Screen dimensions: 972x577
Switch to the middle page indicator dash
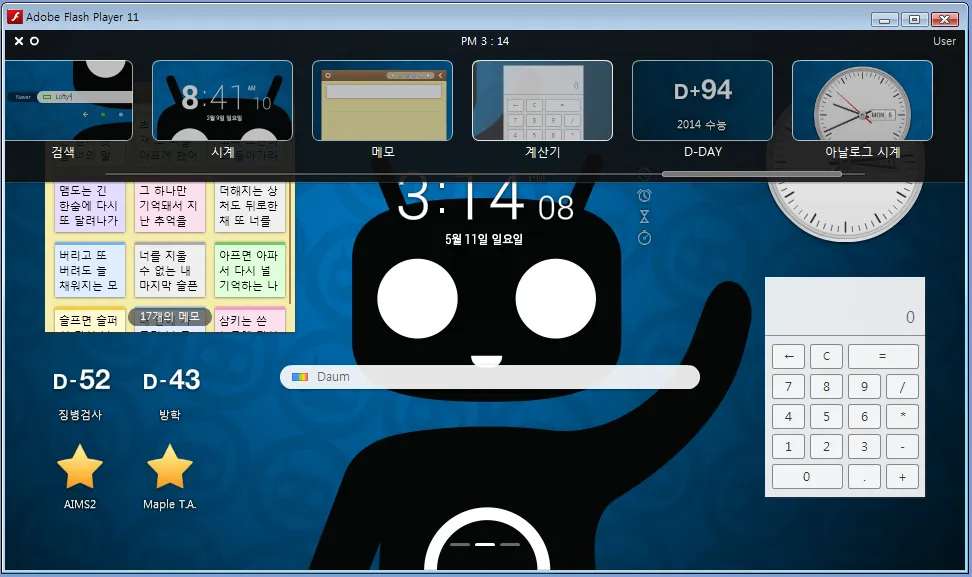point(485,544)
